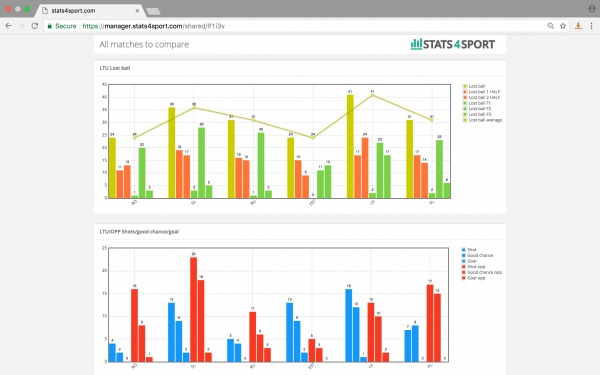
Task: Click the yellow bar labeled 36
Action: click(x=172, y=153)
